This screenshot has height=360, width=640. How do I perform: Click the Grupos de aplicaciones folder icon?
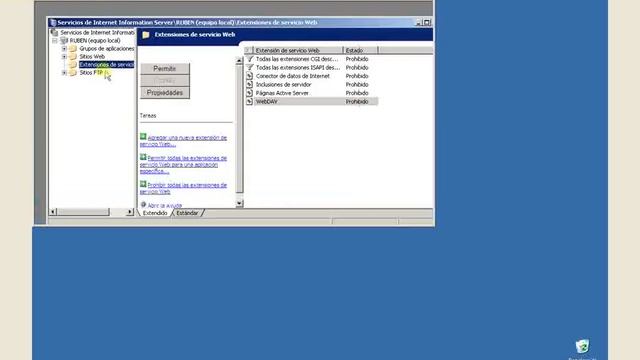73,49
